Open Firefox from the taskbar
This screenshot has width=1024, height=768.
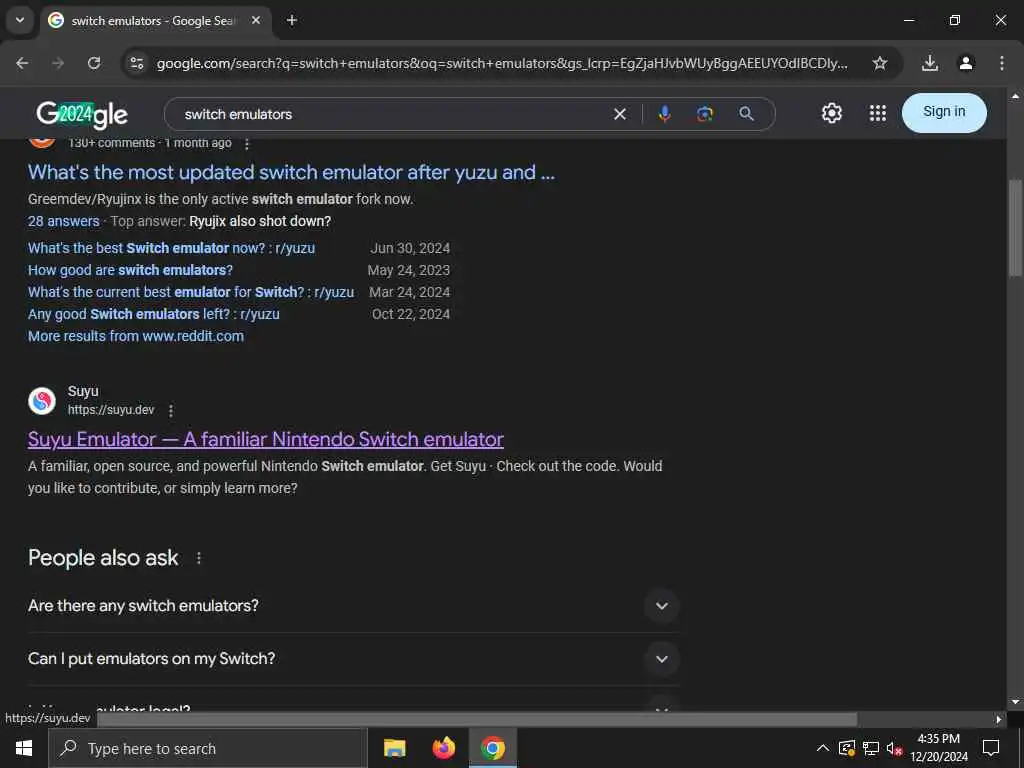click(x=443, y=748)
